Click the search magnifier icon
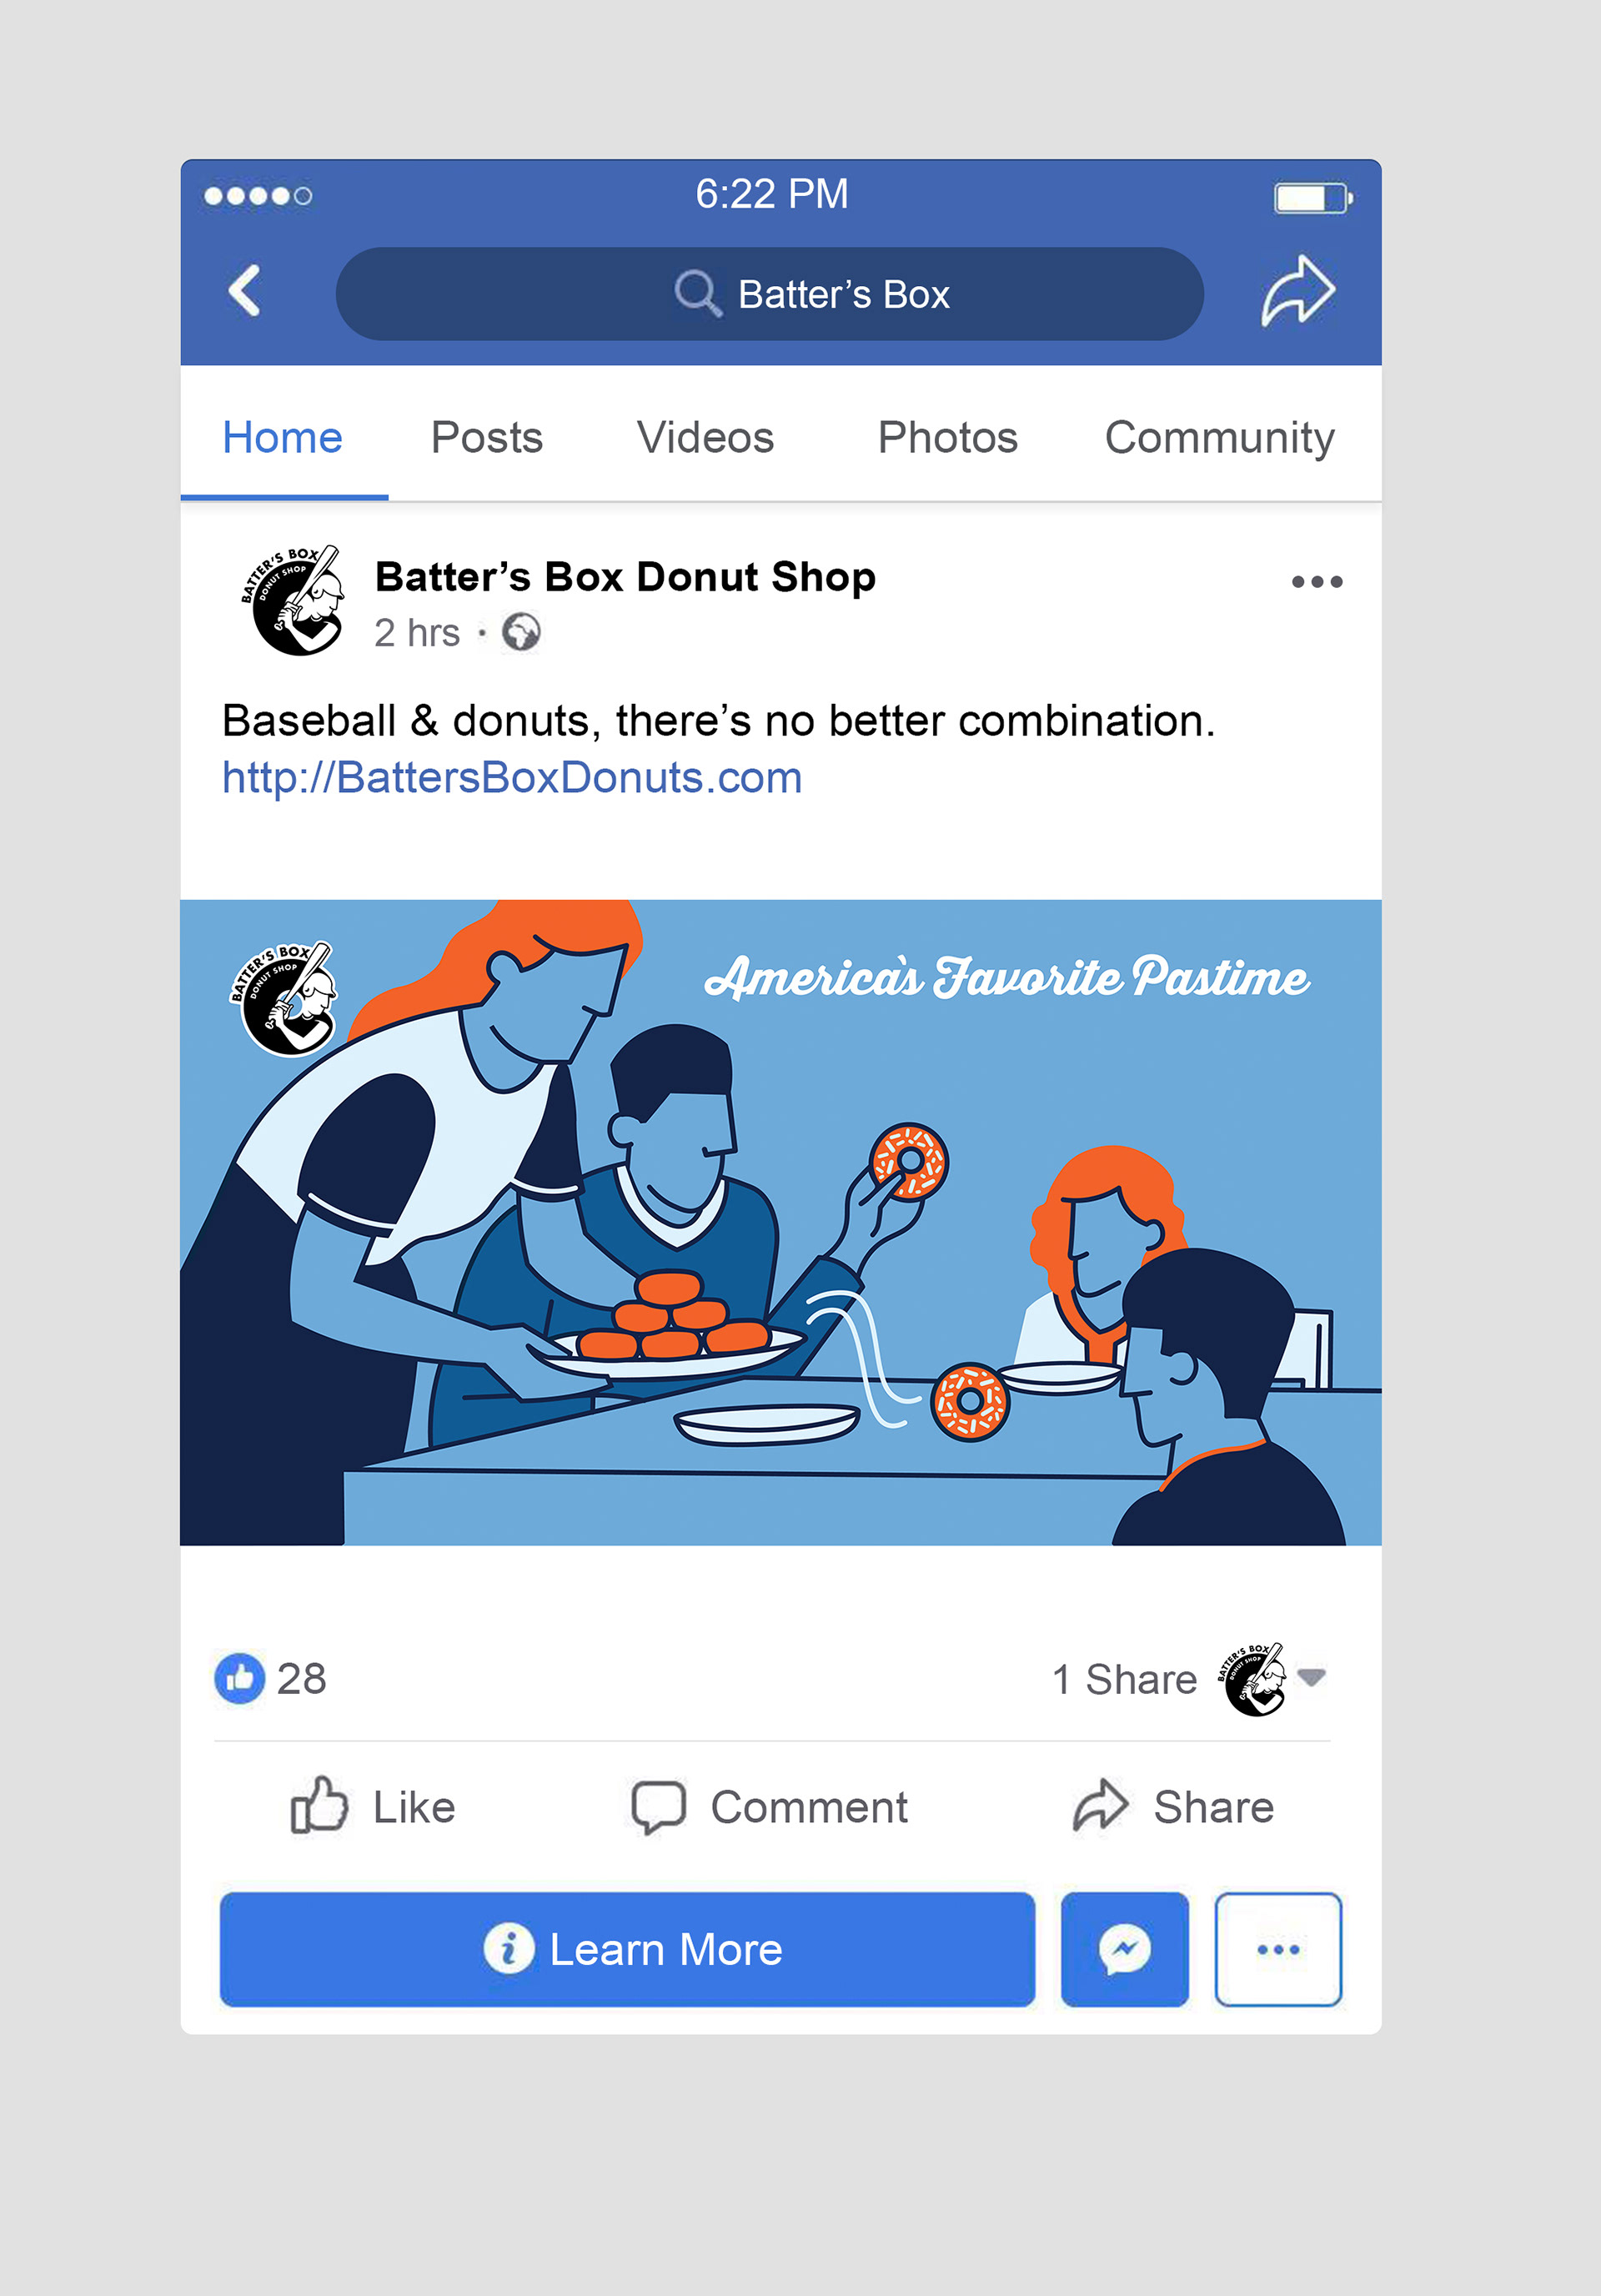Image resolution: width=1601 pixels, height=2296 pixels. (697, 293)
